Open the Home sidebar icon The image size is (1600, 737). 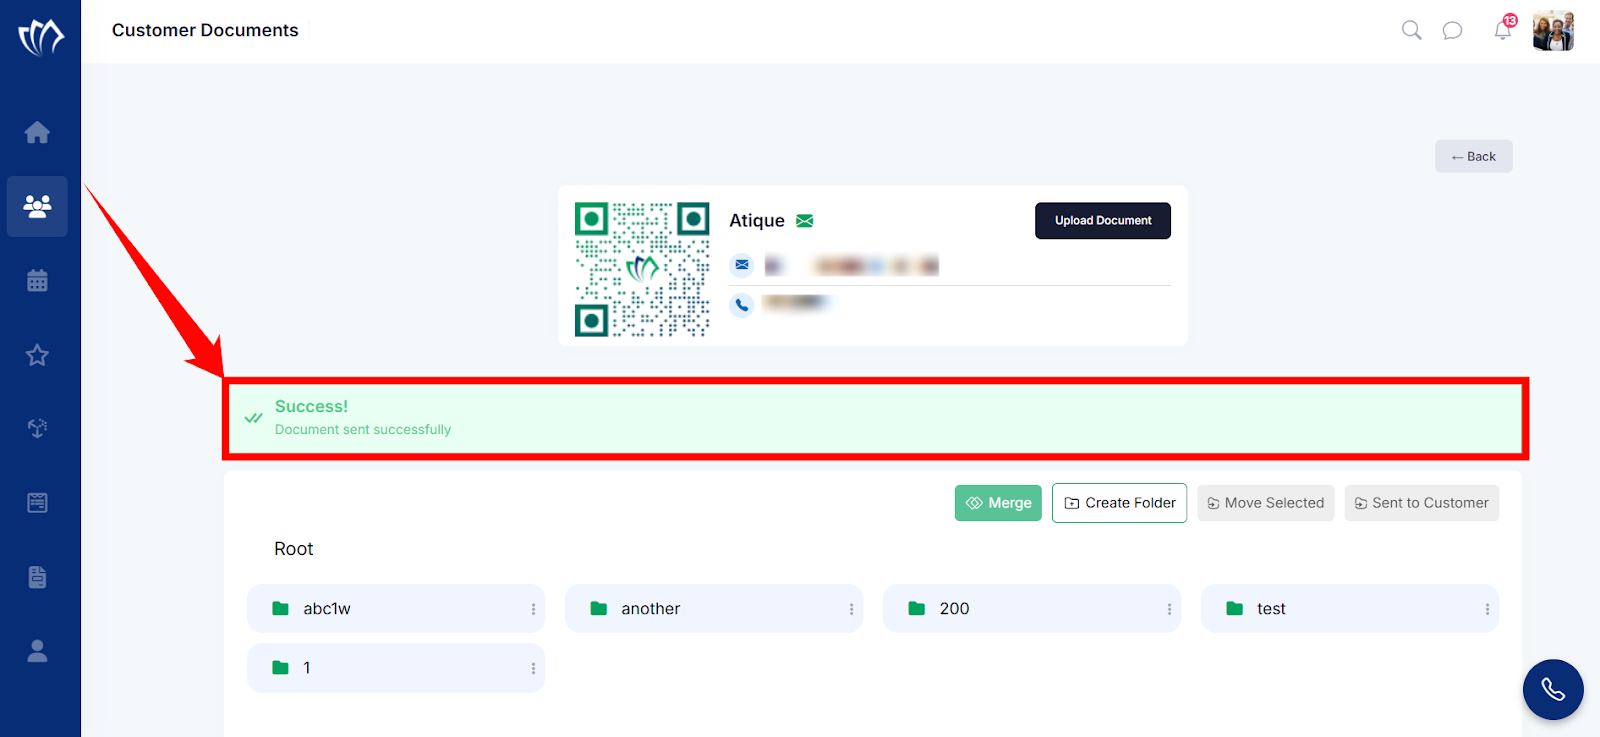pyautogui.click(x=37, y=132)
